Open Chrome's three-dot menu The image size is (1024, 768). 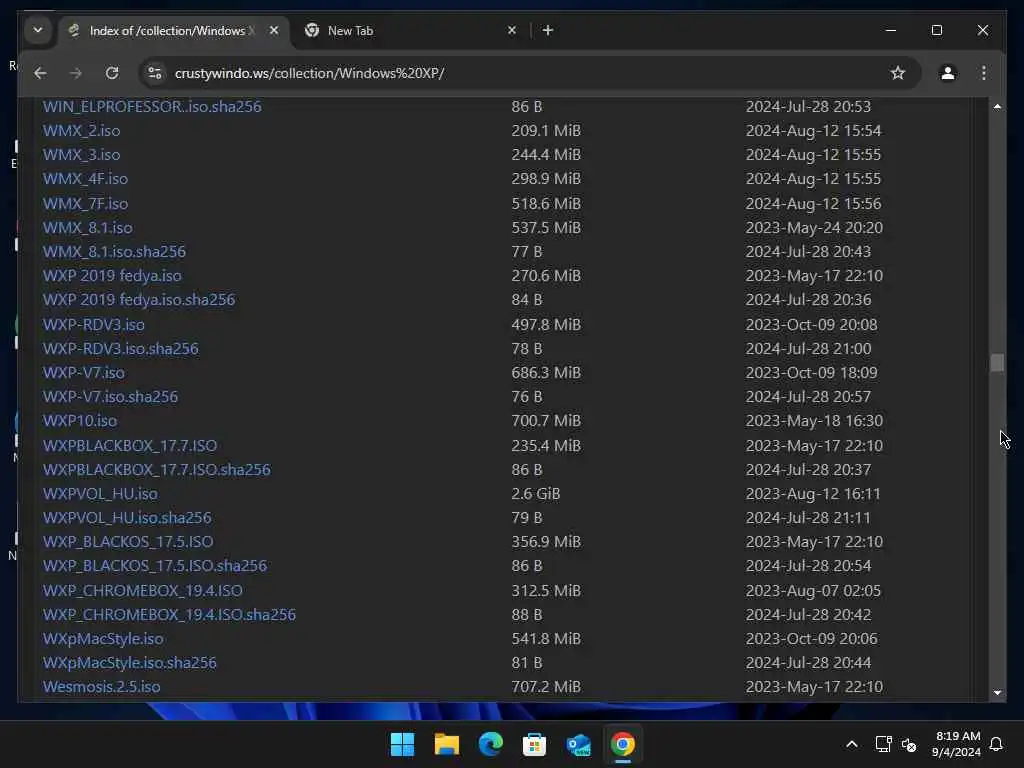984,73
